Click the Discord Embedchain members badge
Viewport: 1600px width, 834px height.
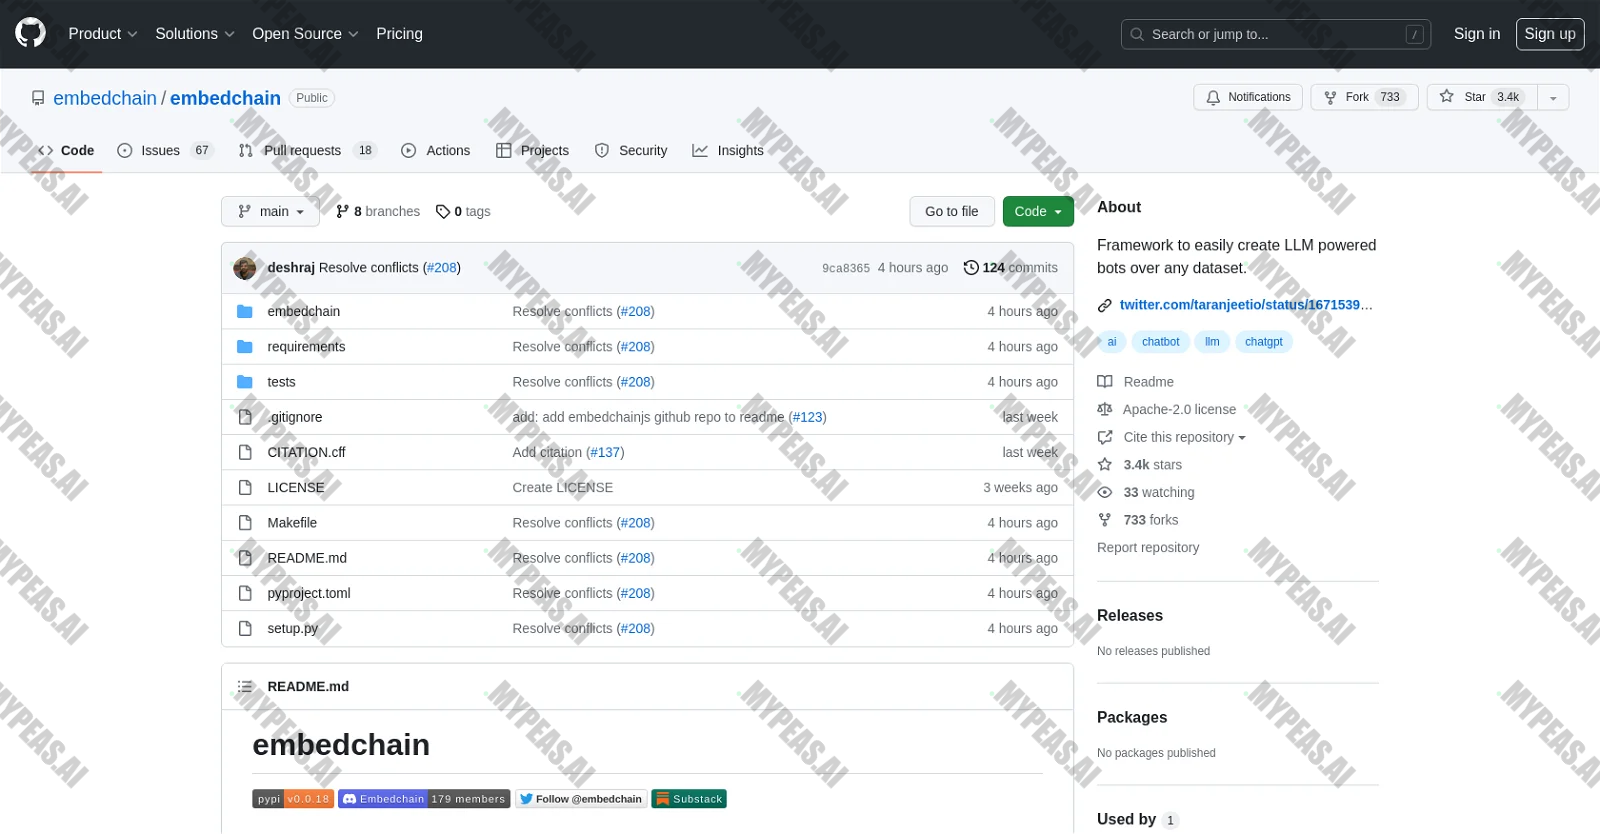(x=424, y=799)
